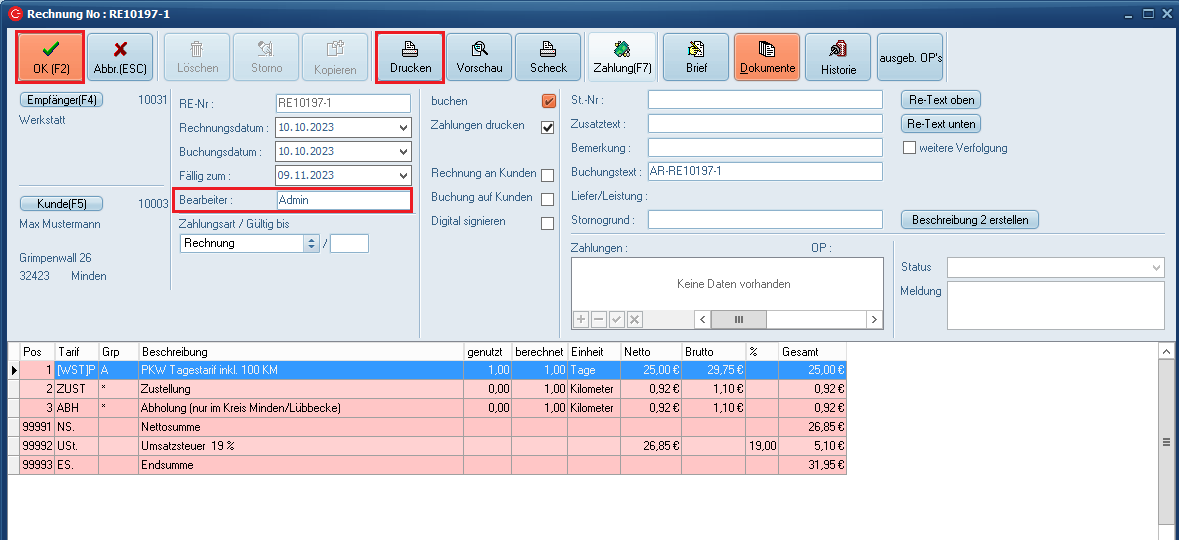
Task: Click Beschreibung 2 erstellen button
Action: point(970,220)
